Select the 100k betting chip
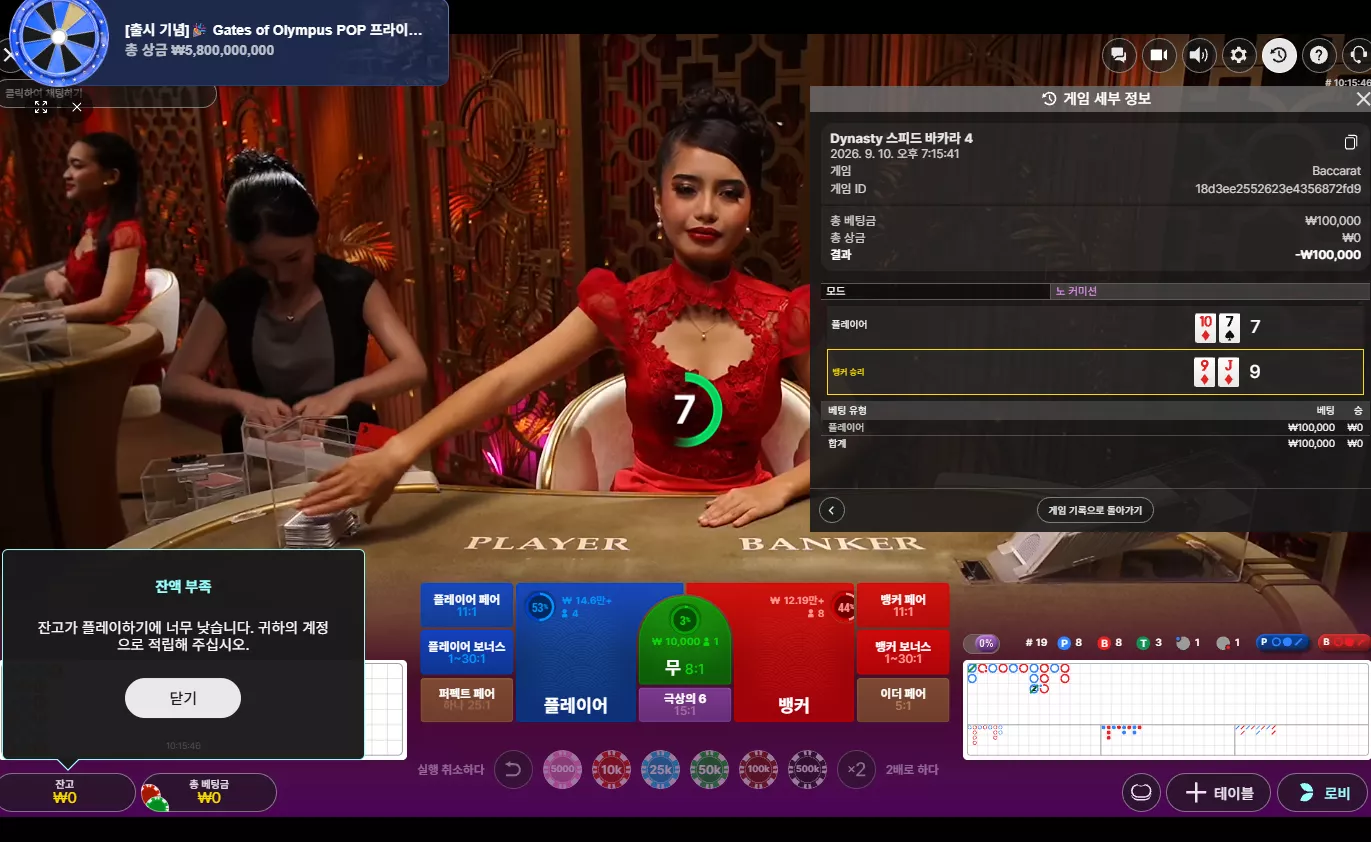The height and width of the screenshot is (842, 1371). (758, 769)
